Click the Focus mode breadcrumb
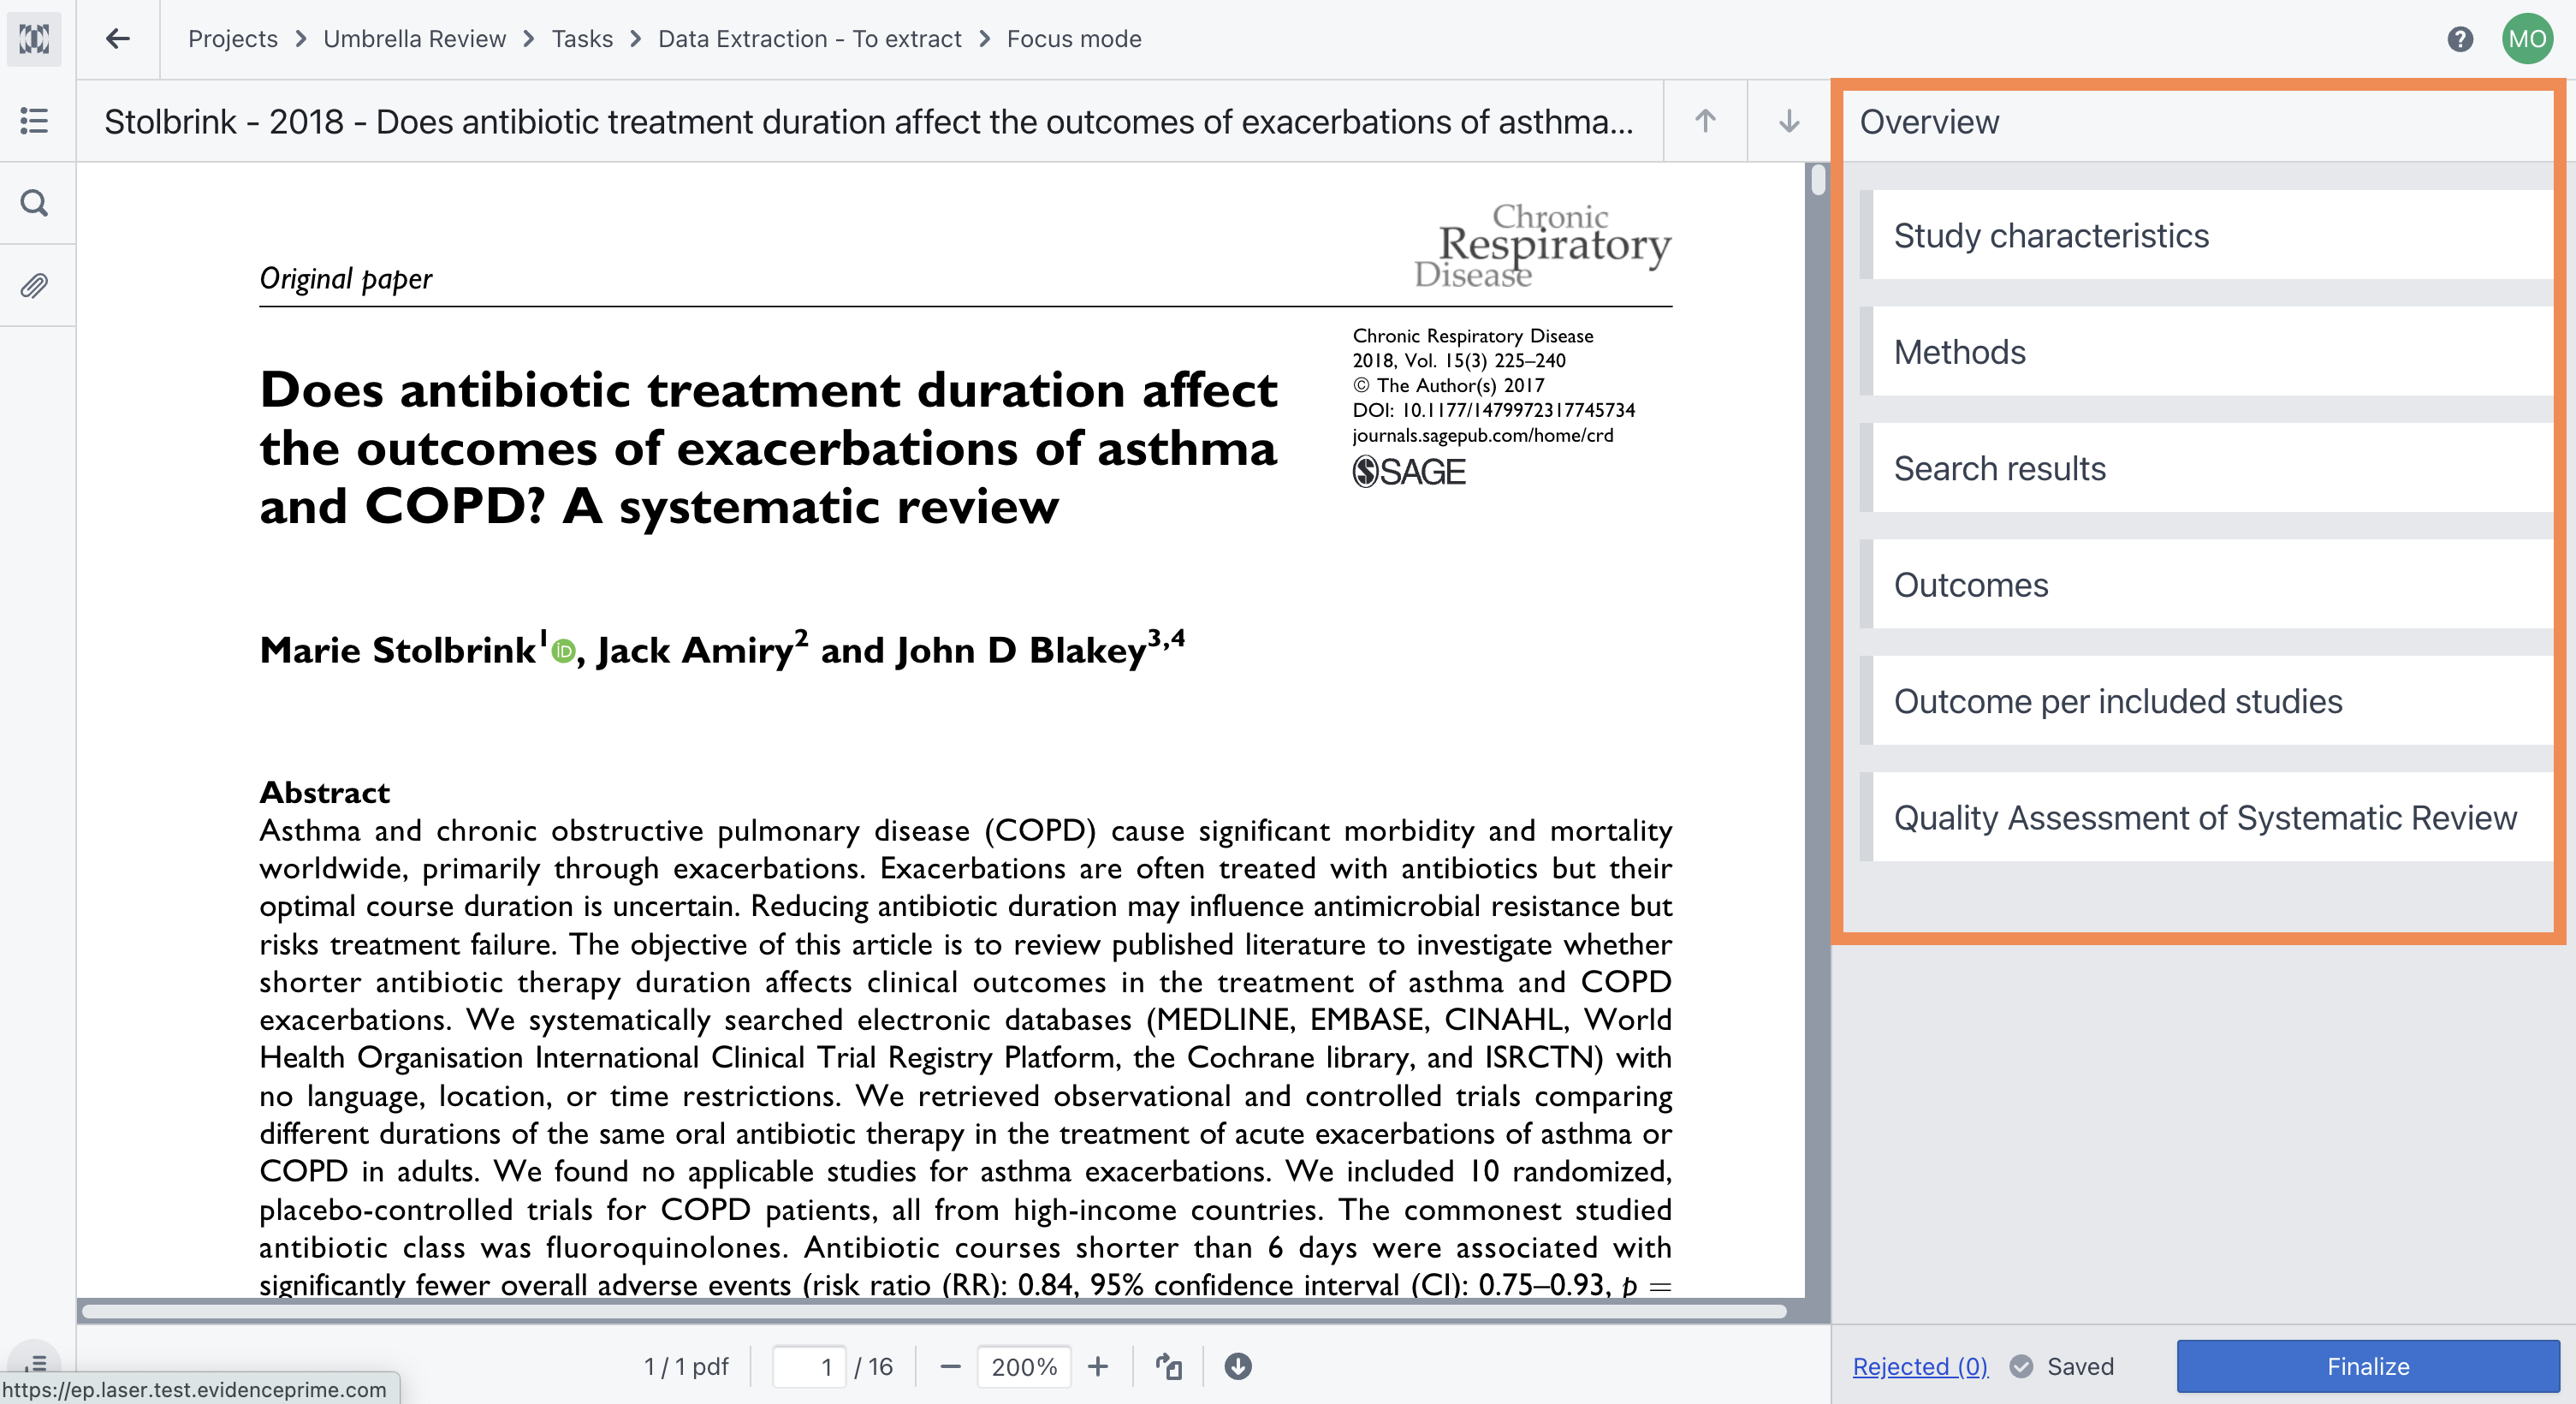 click(1074, 39)
